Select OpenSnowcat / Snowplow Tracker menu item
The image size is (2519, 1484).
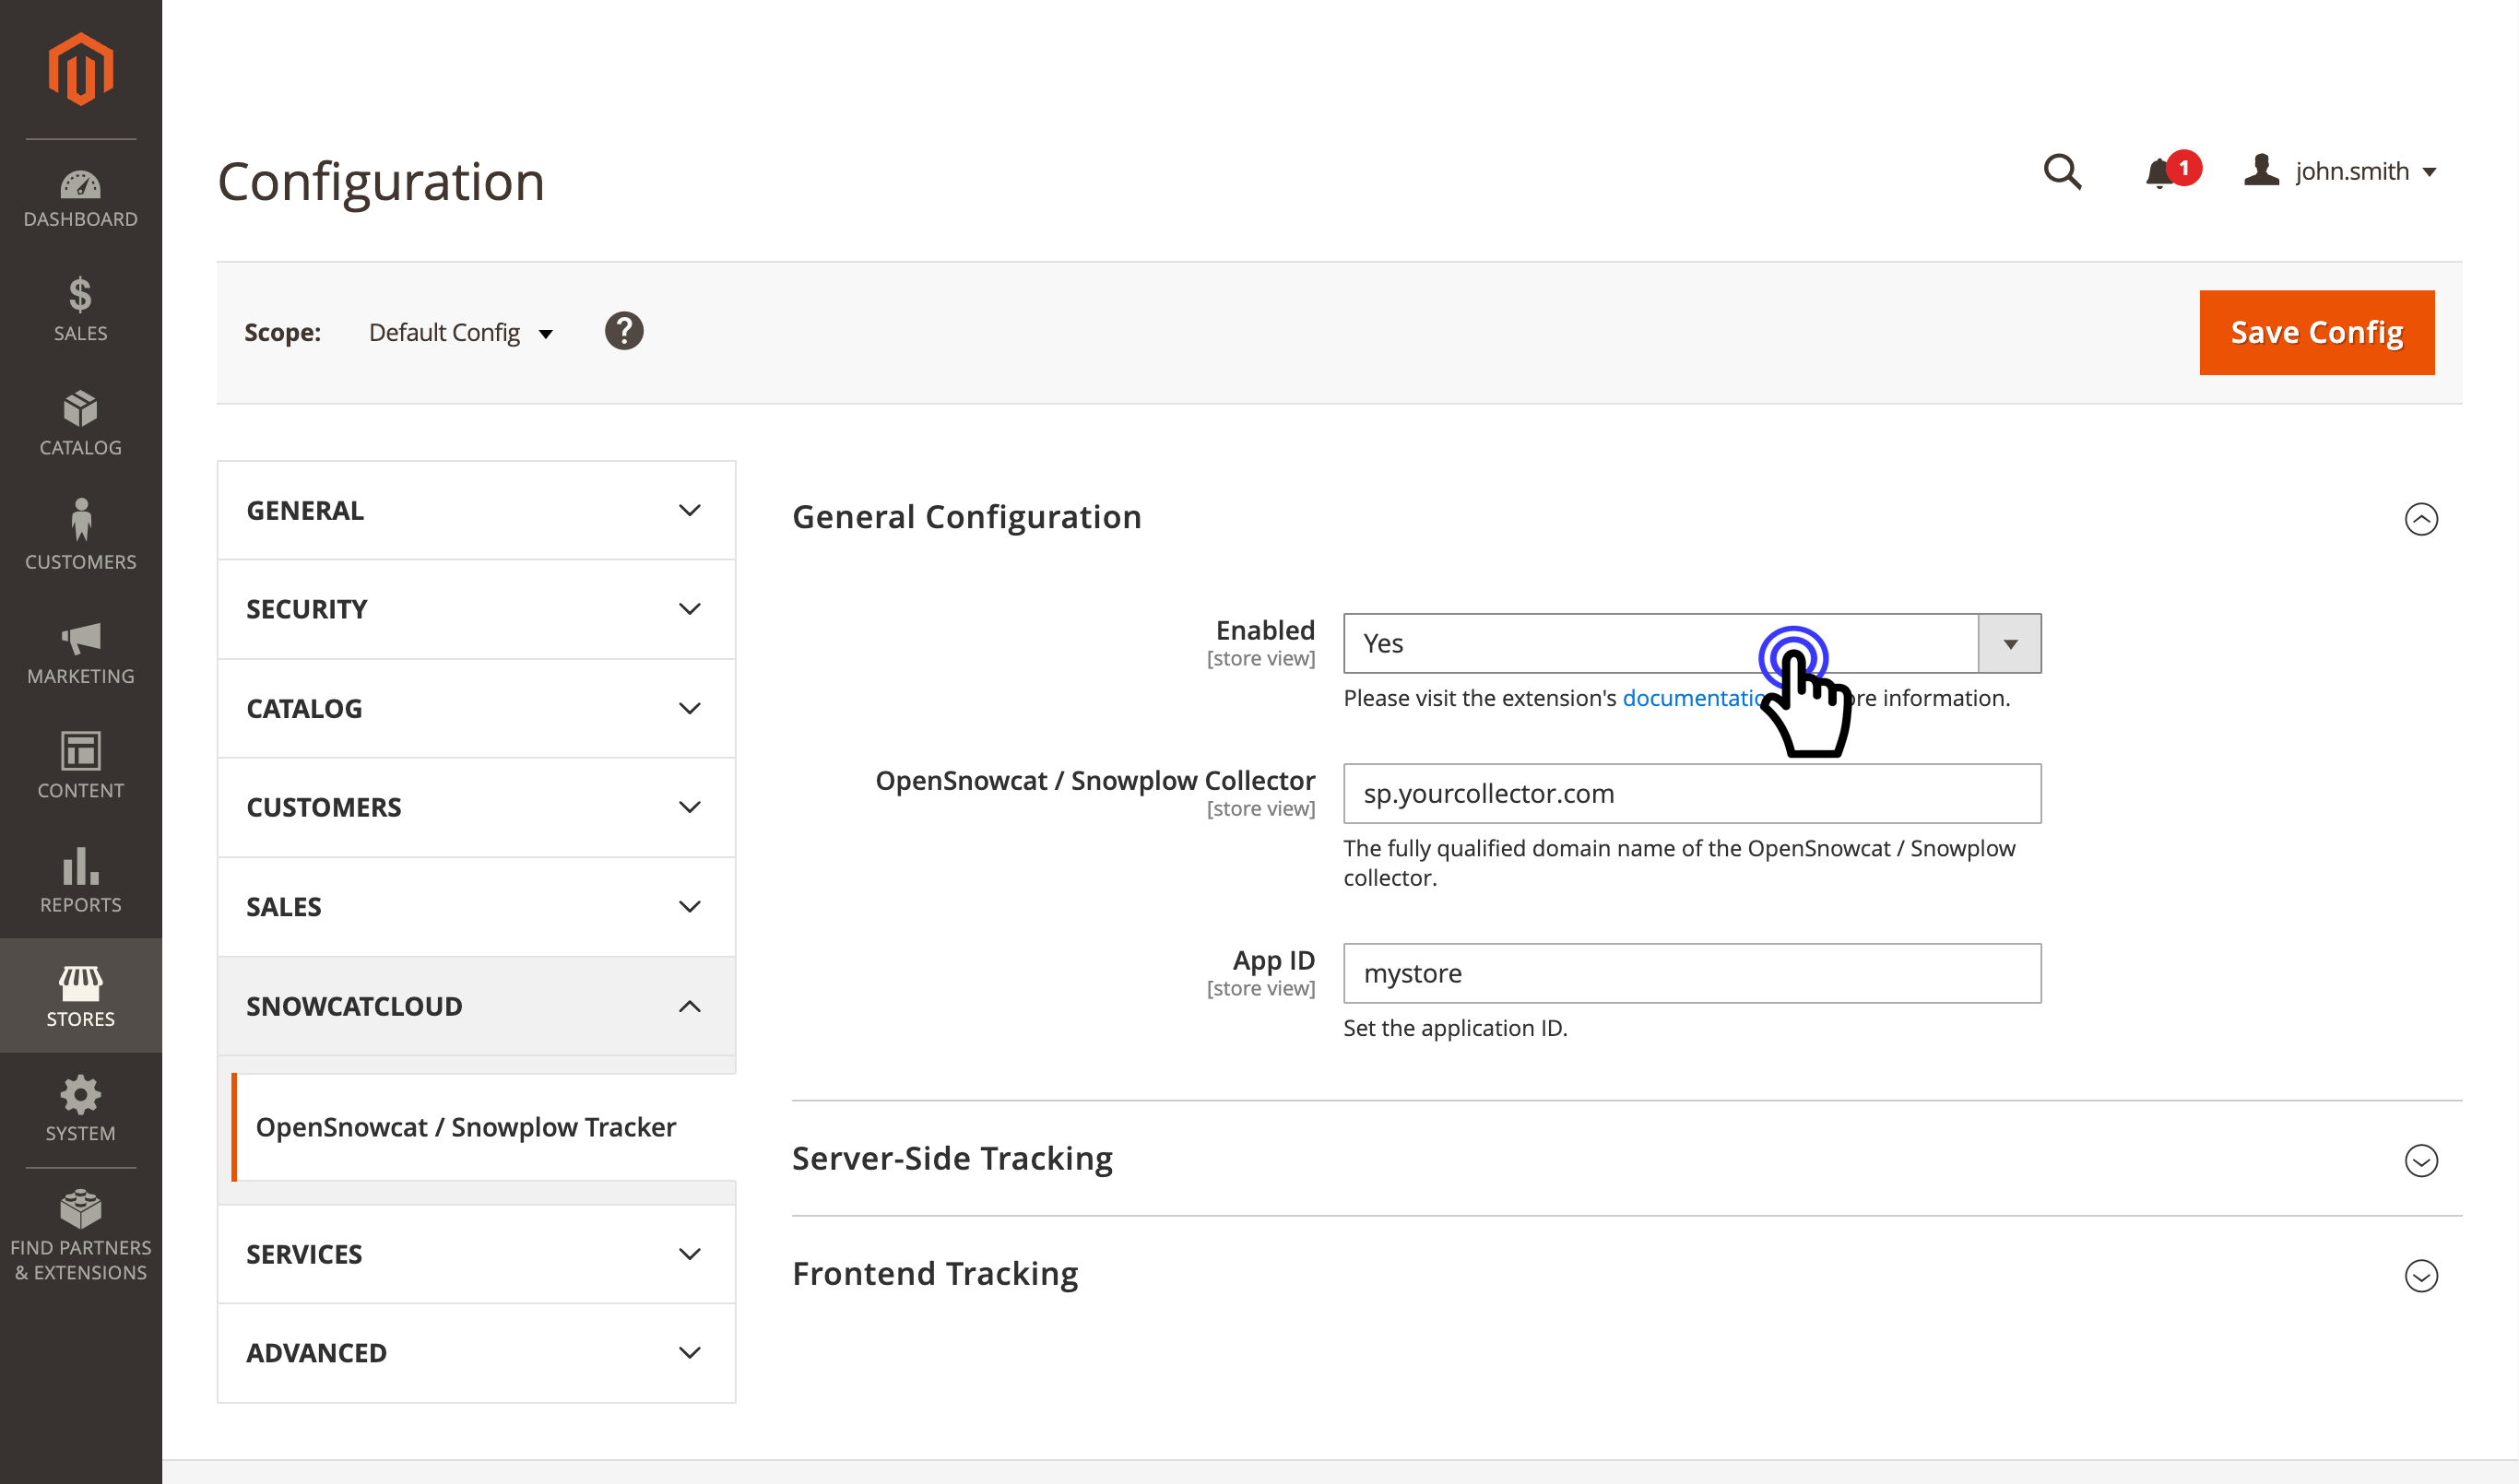coord(466,1127)
